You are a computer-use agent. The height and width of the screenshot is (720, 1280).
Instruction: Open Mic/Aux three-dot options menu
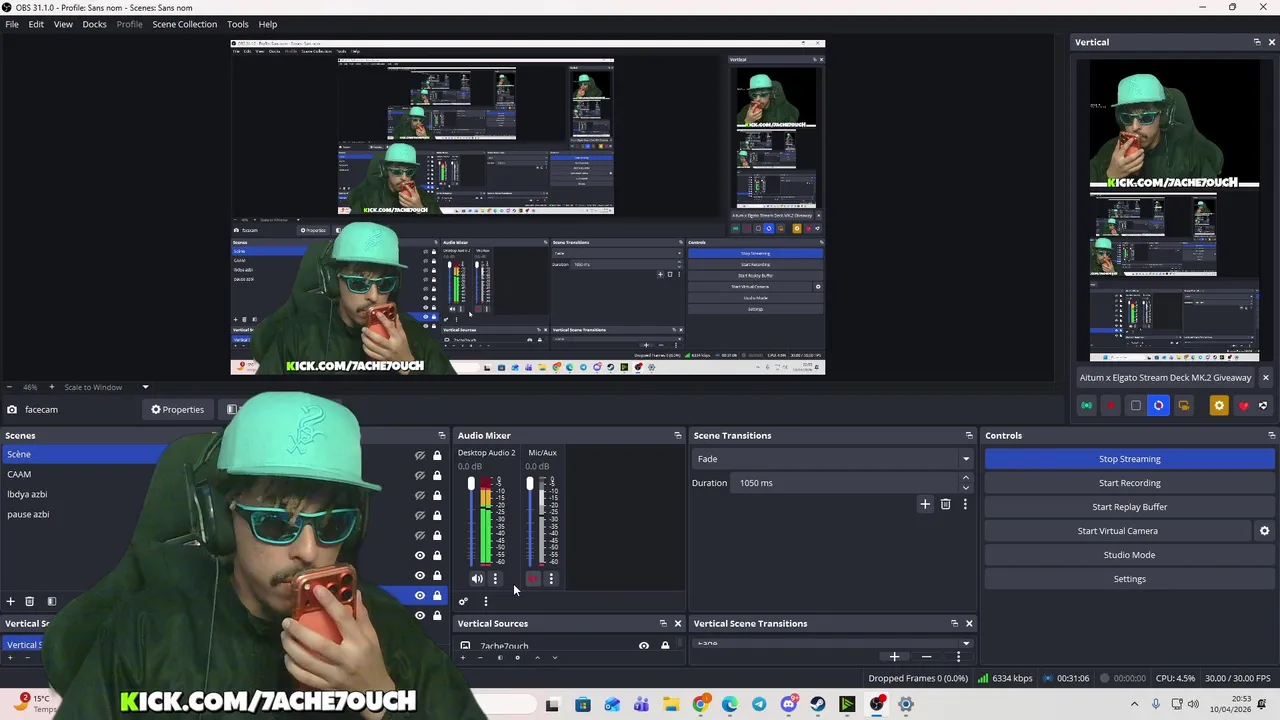pos(551,578)
